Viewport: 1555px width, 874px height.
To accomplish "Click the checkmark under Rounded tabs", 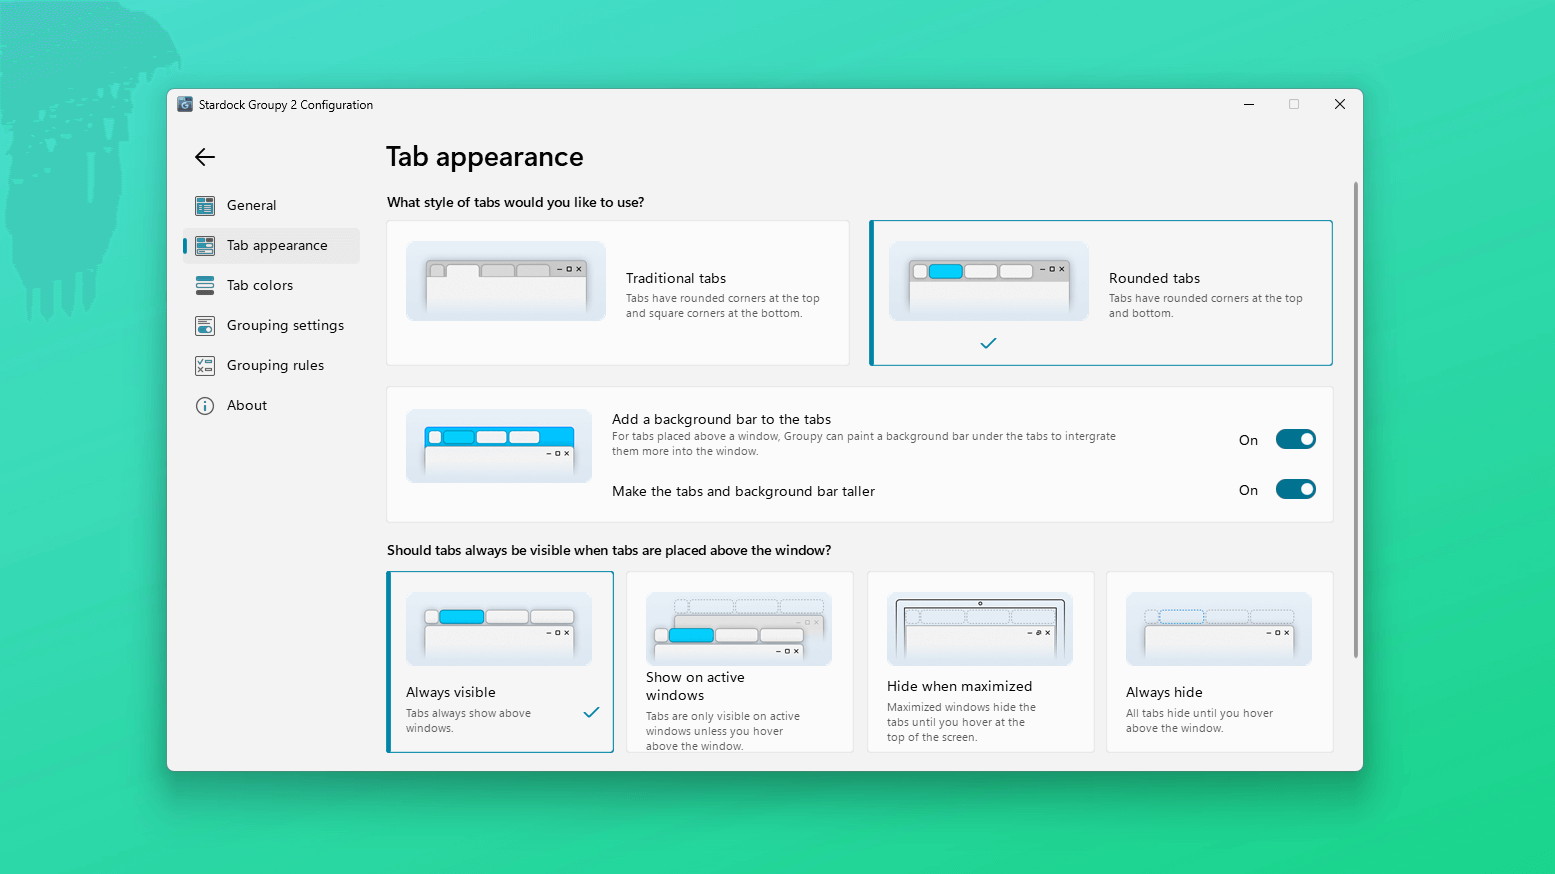I will 988,343.
